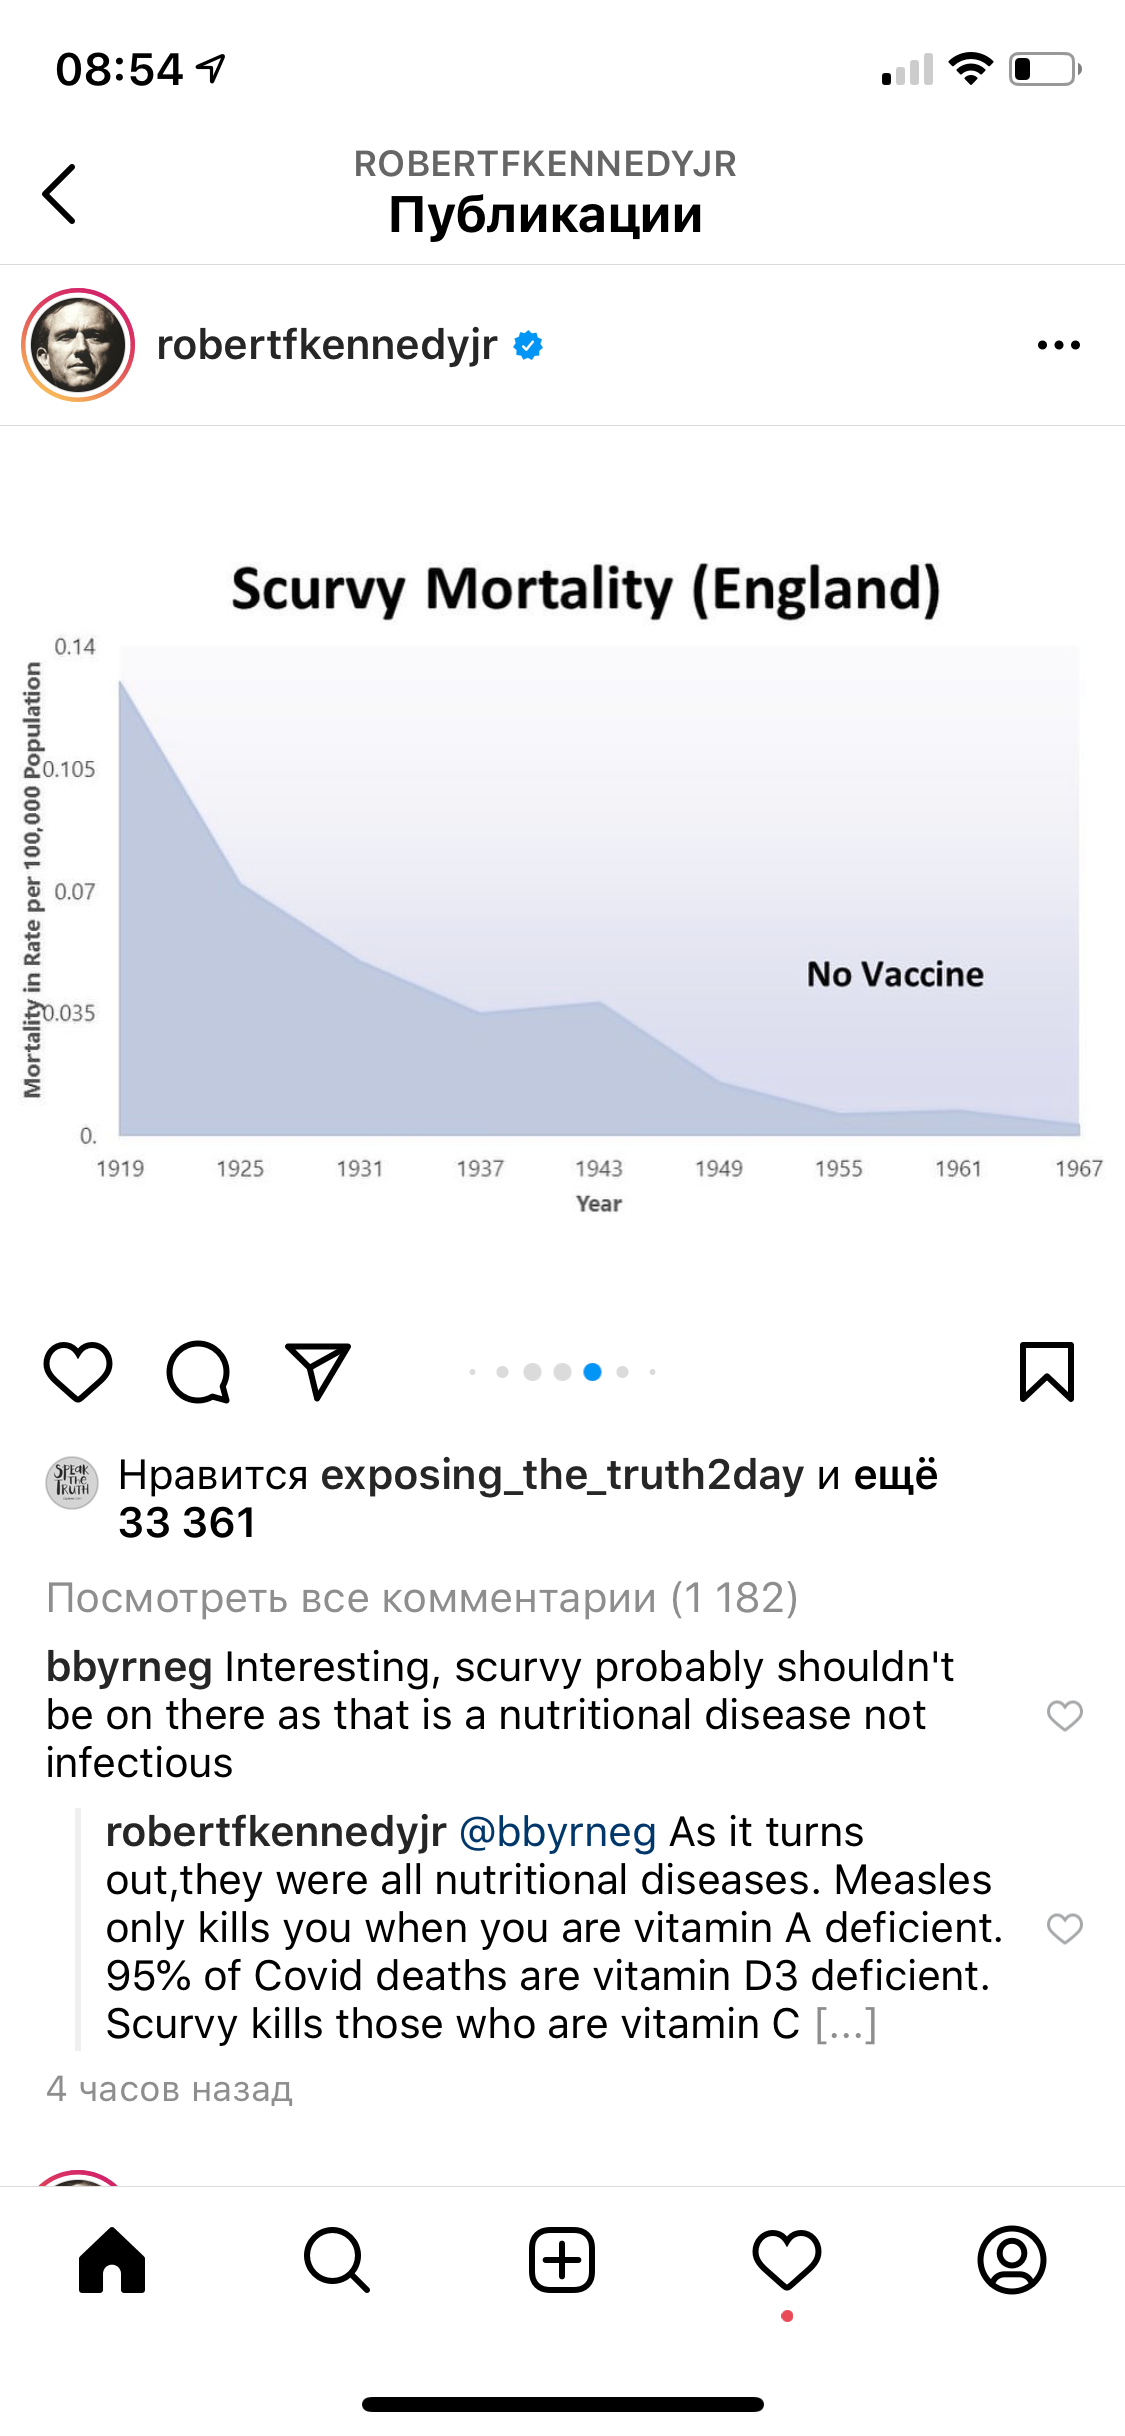Viewport: 1125px width, 2436px height.
Task: Open the likes count 33 361
Action: [187, 1523]
